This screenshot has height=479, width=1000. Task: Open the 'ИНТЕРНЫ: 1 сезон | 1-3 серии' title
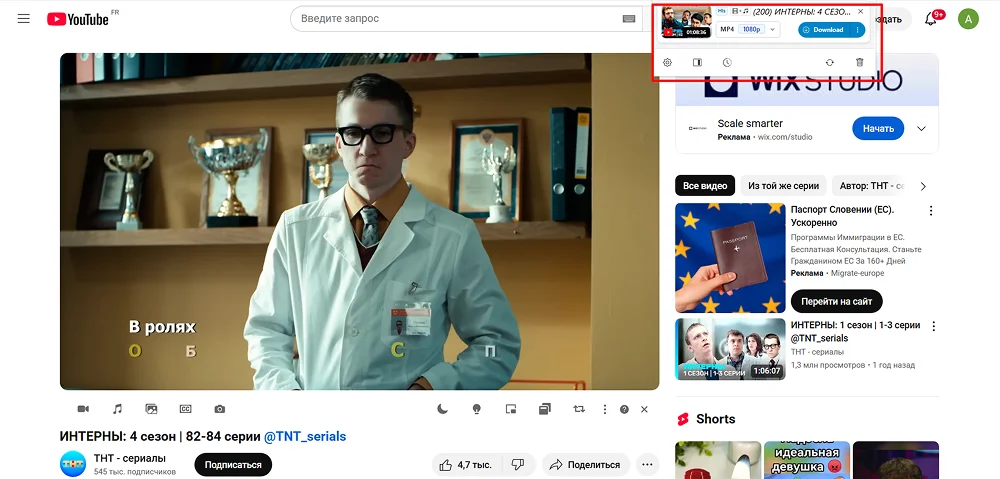[855, 332]
